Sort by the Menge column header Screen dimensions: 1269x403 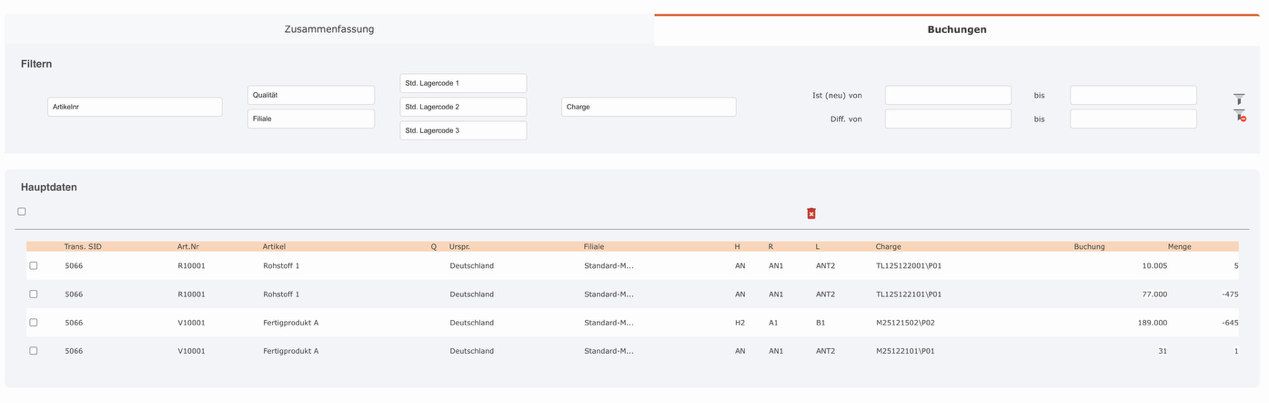point(1179,246)
